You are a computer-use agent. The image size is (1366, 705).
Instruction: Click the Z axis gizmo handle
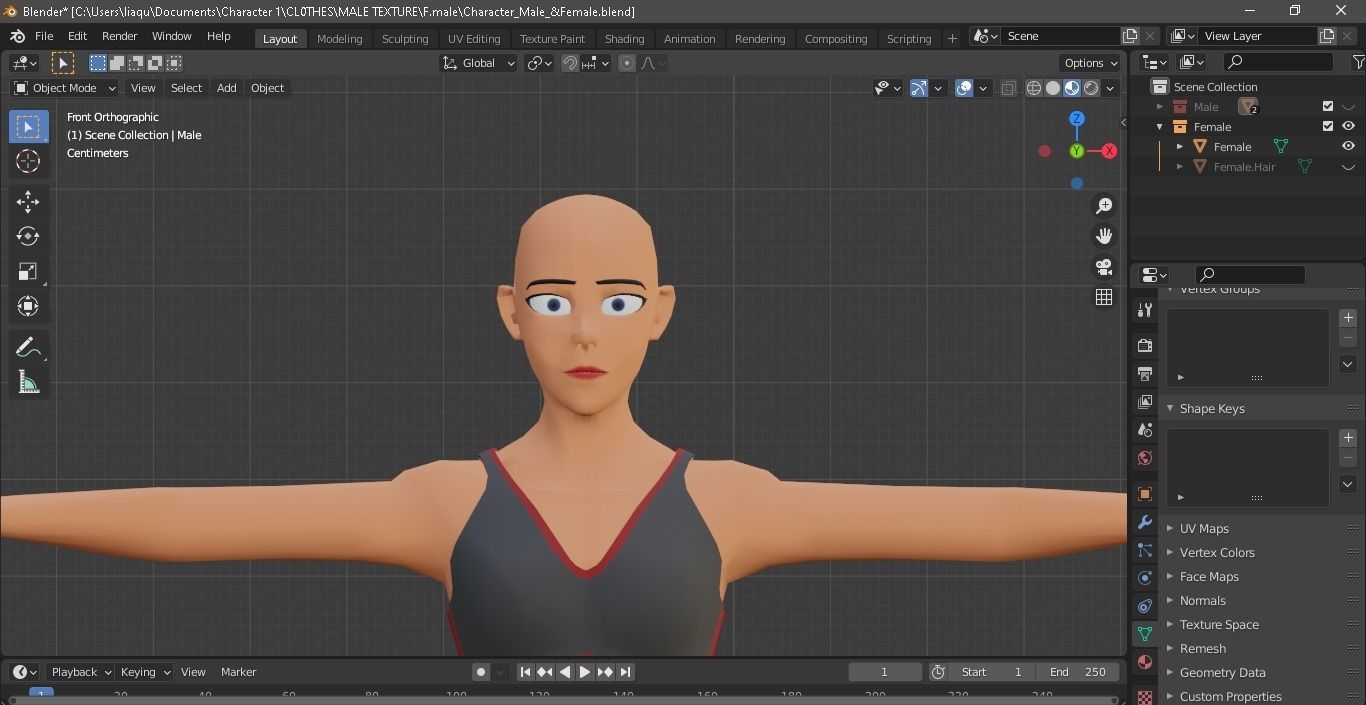pos(1077,118)
